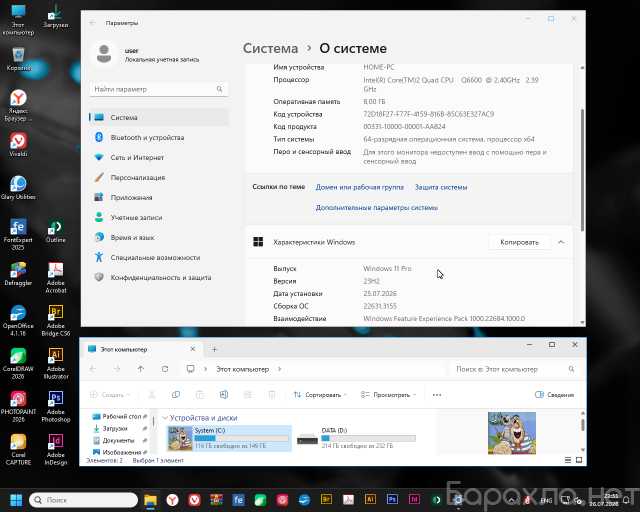Open 'Документы' in Explorer navigation pane

[119, 440]
